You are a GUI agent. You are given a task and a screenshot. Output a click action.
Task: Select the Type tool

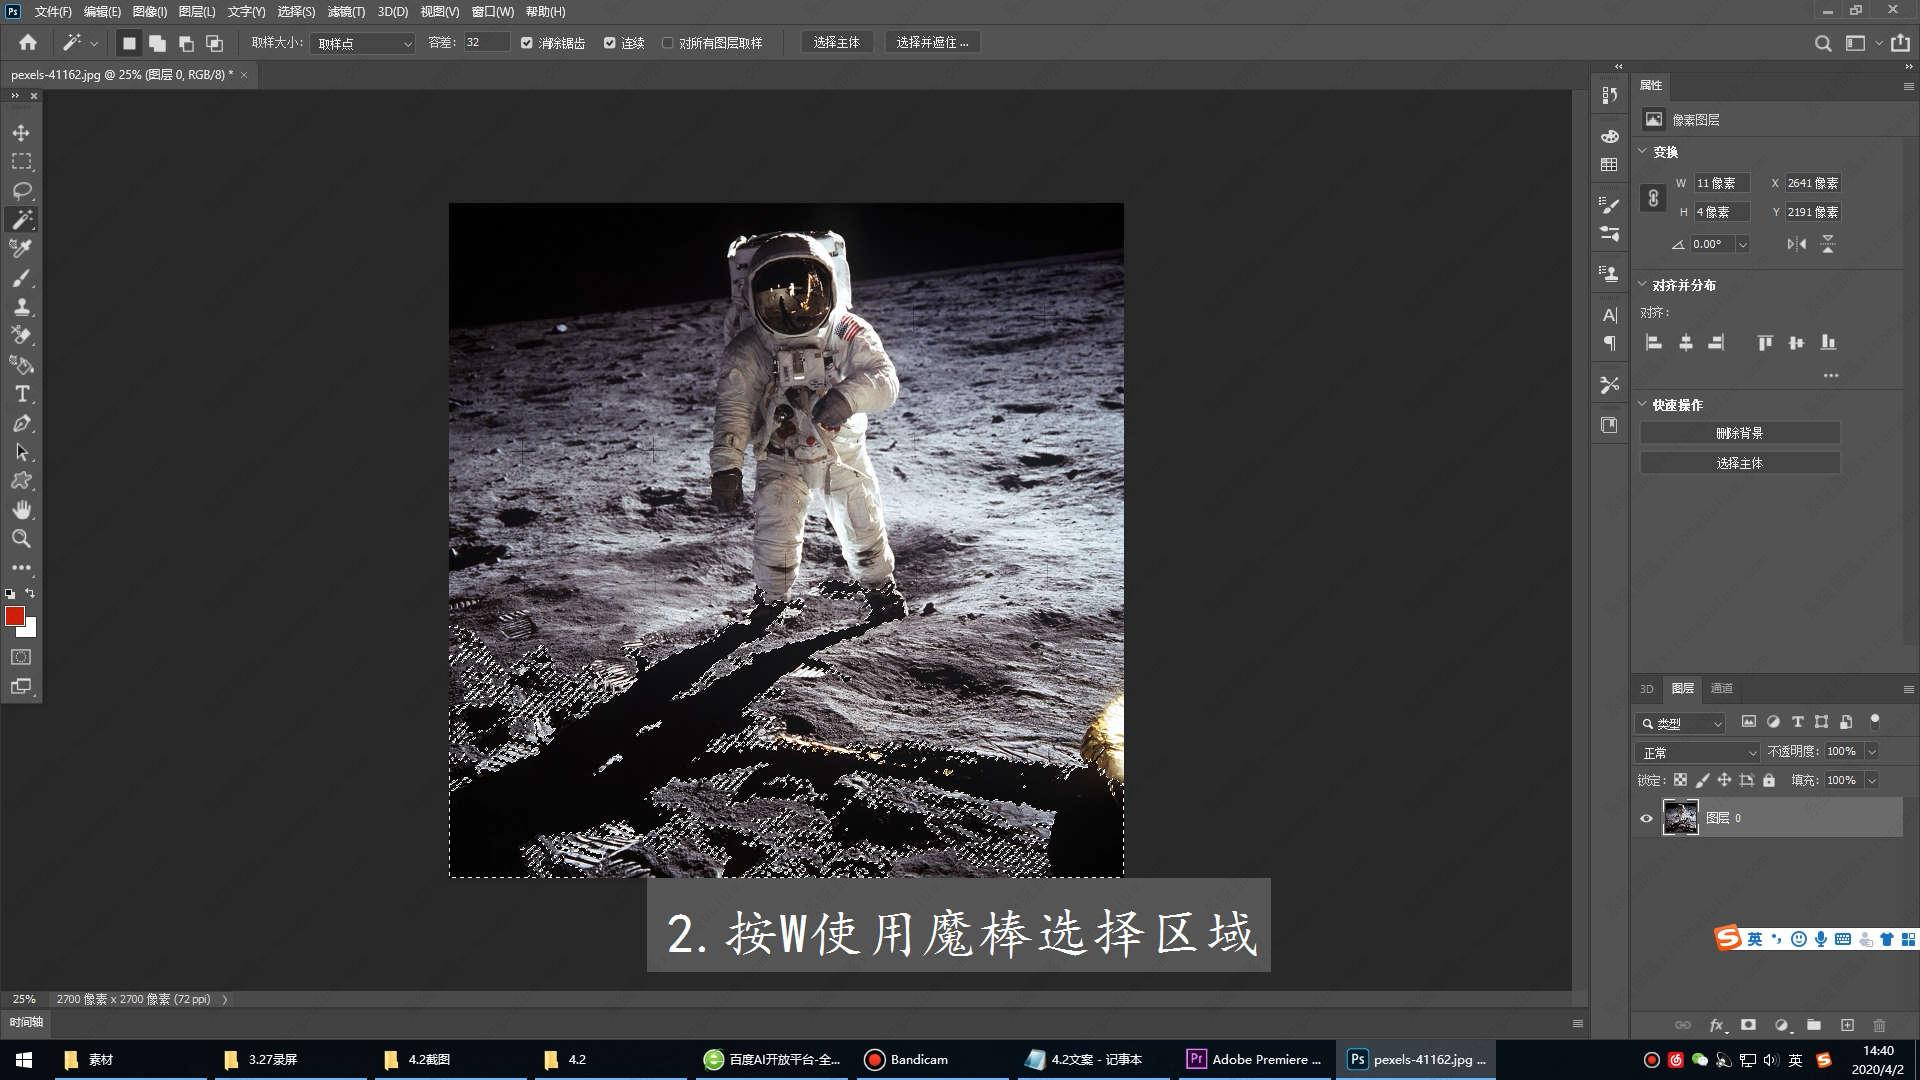pyautogui.click(x=21, y=394)
